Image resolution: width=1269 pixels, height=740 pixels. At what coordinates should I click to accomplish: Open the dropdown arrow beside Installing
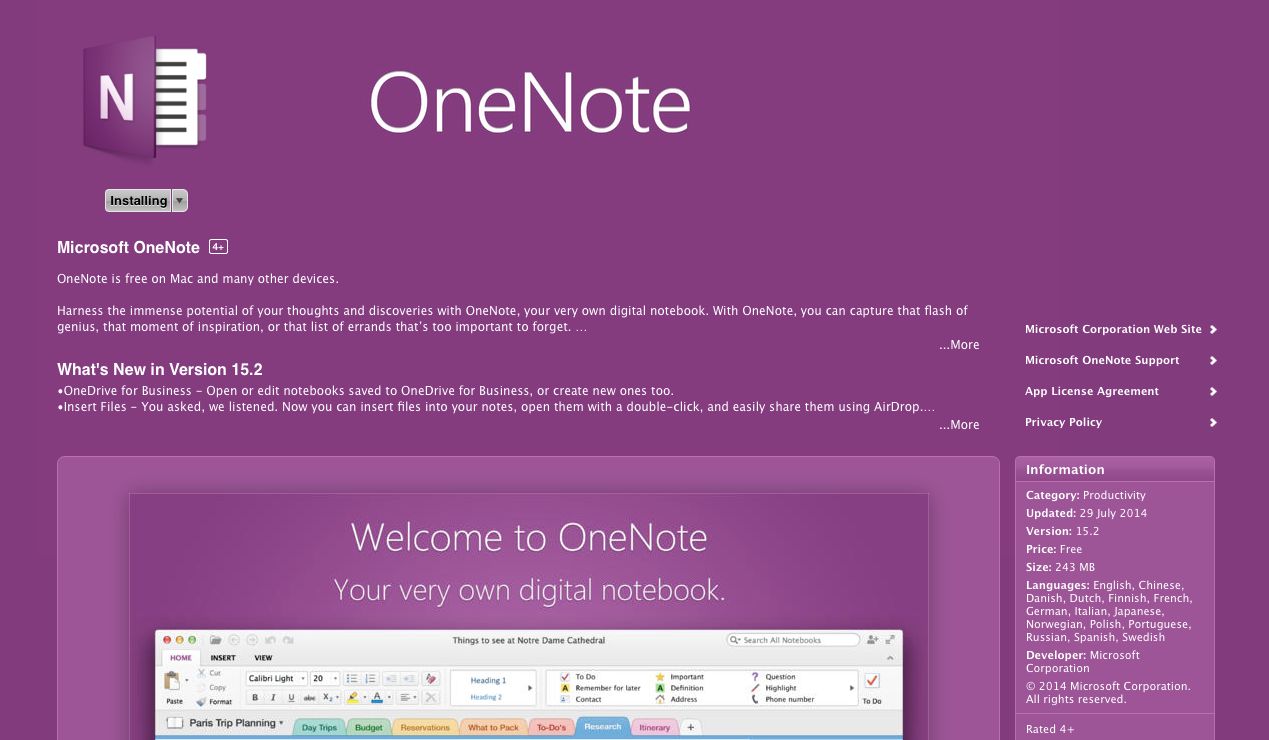click(x=179, y=200)
